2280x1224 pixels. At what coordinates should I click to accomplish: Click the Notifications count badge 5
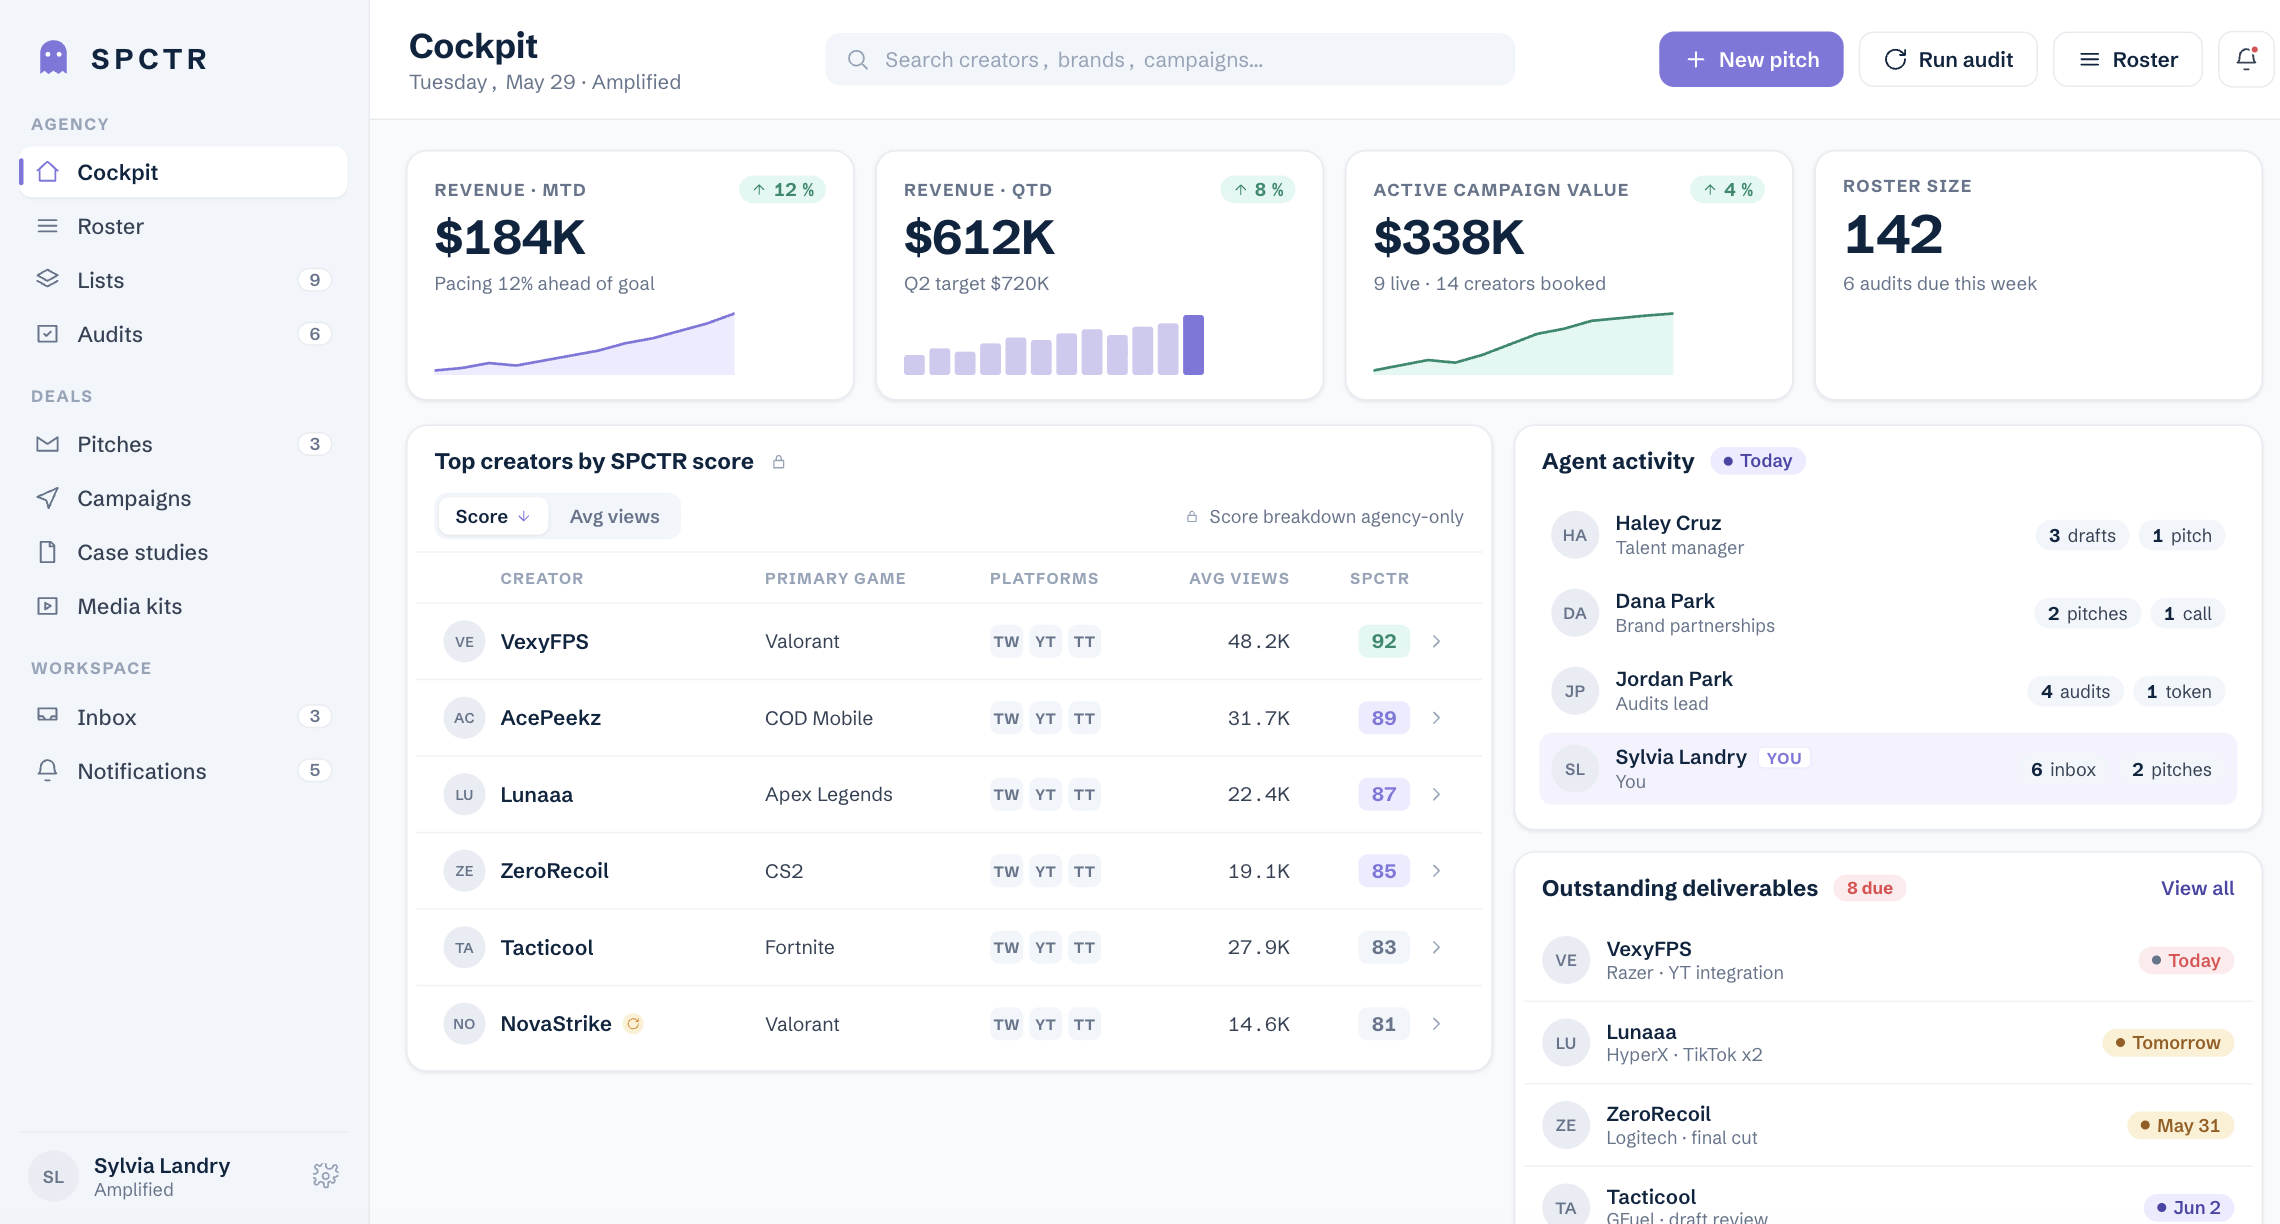(x=315, y=770)
